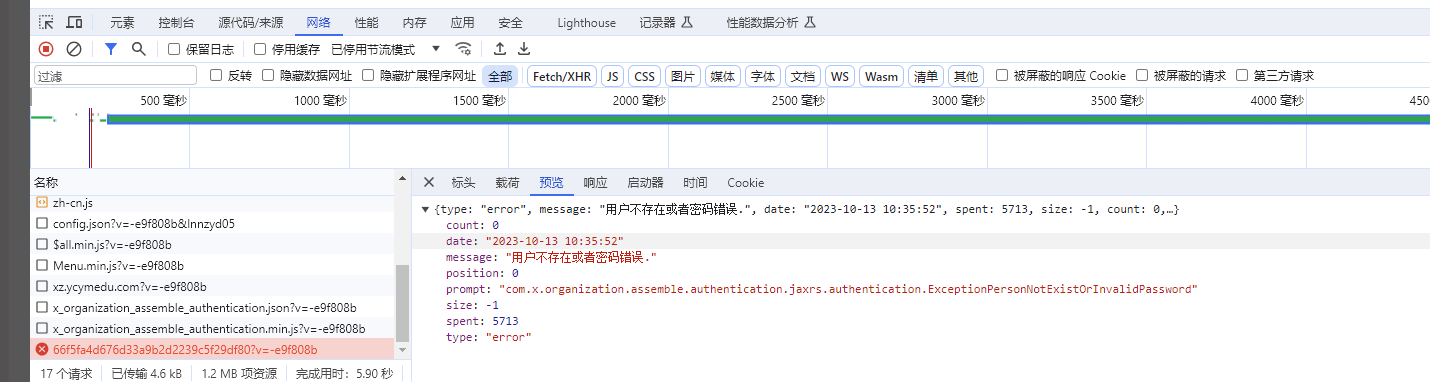
Task: Check the 隐藏数据网址 checkbox
Action: click(268, 75)
